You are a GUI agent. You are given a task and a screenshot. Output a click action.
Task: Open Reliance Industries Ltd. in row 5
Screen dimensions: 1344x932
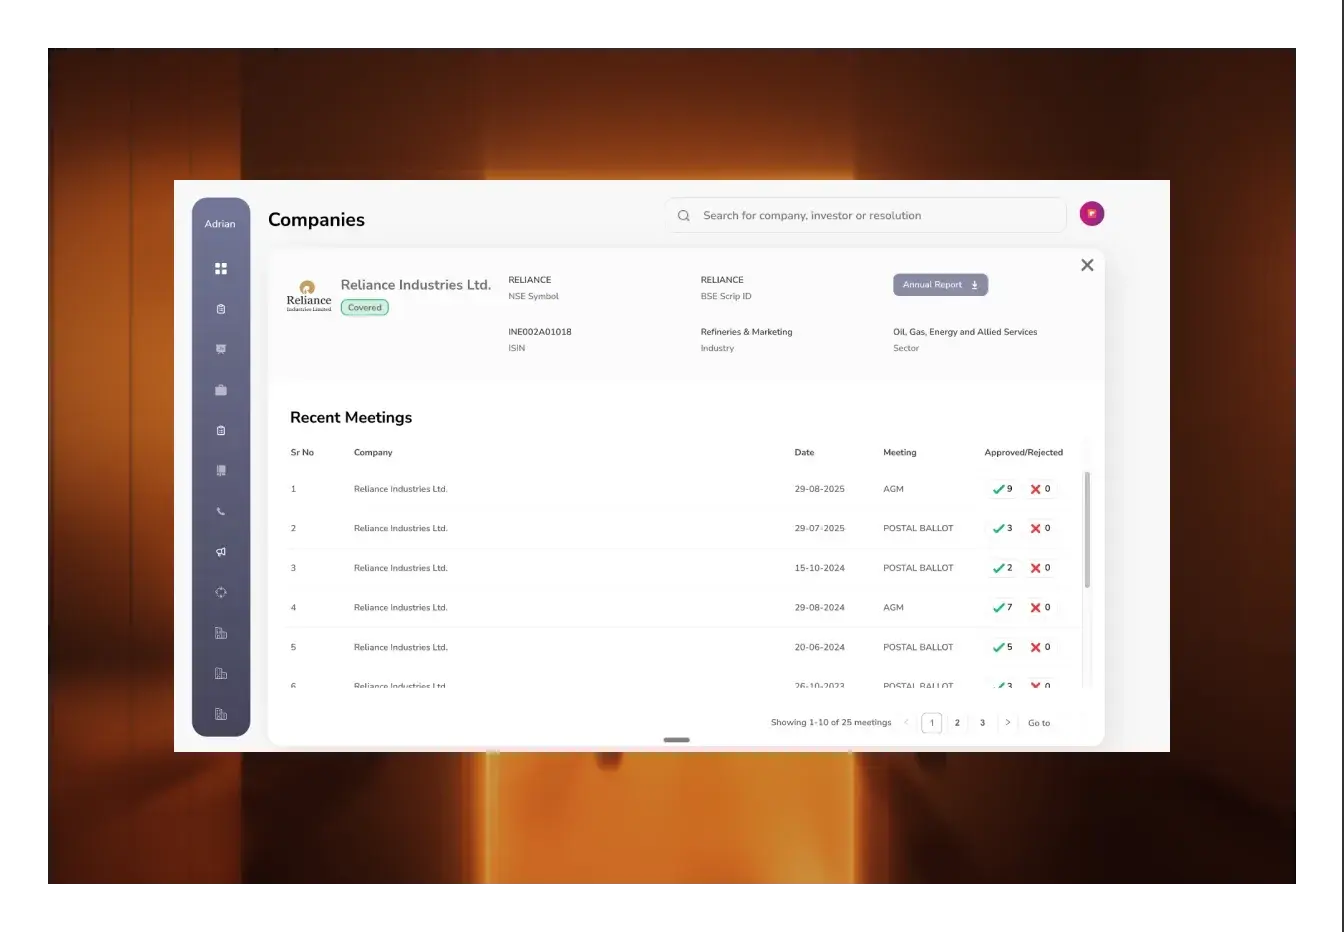[400, 647]
